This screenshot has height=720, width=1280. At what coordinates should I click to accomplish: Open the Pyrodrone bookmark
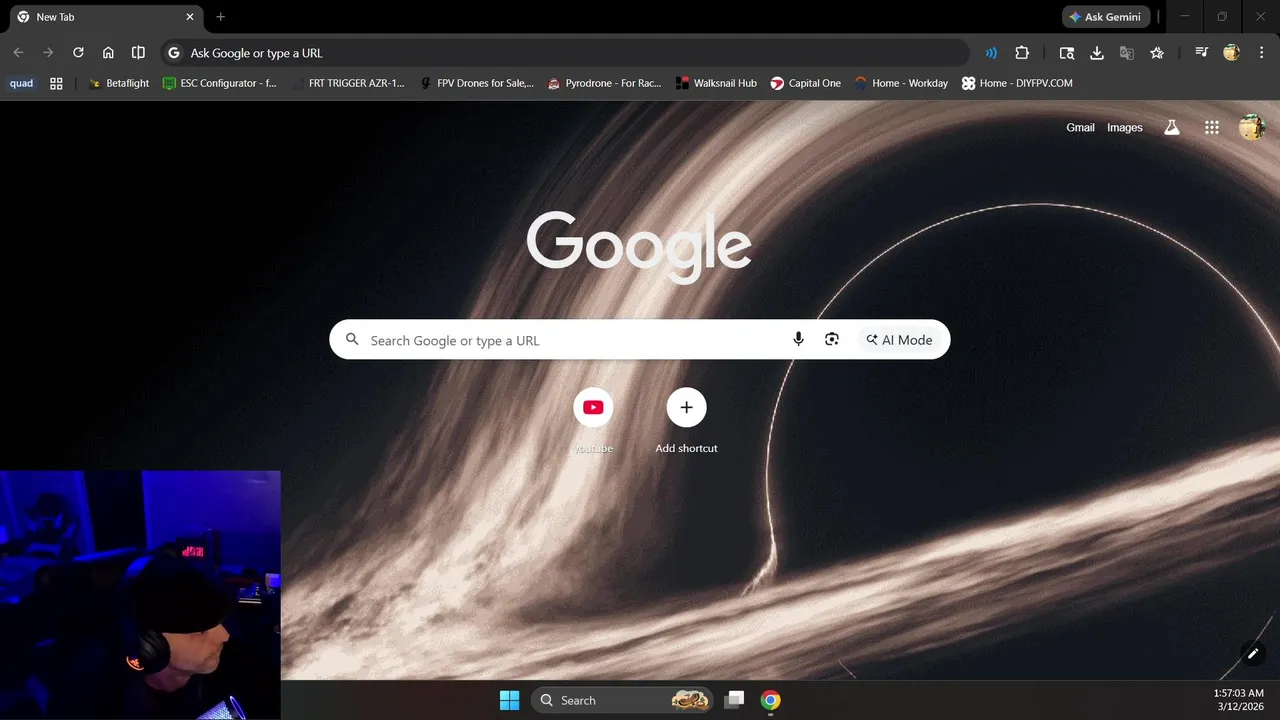click(605, 83)
